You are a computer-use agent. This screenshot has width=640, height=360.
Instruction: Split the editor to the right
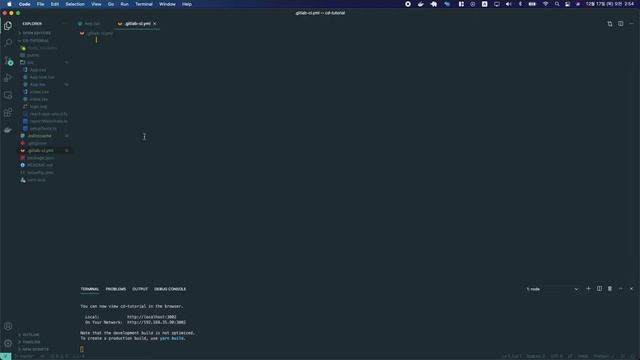click(620, 24)
